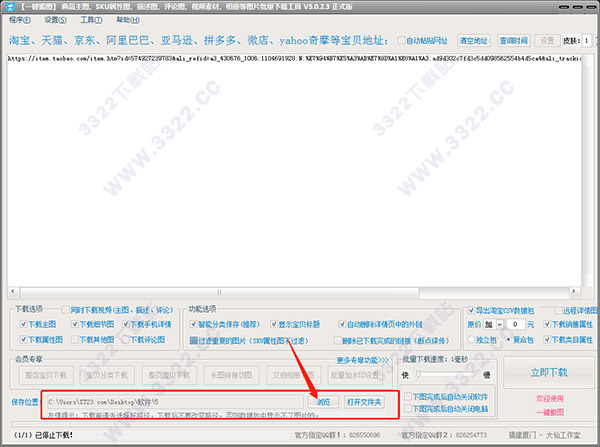
Task: Click the save path input field
Action: point(175,402)
